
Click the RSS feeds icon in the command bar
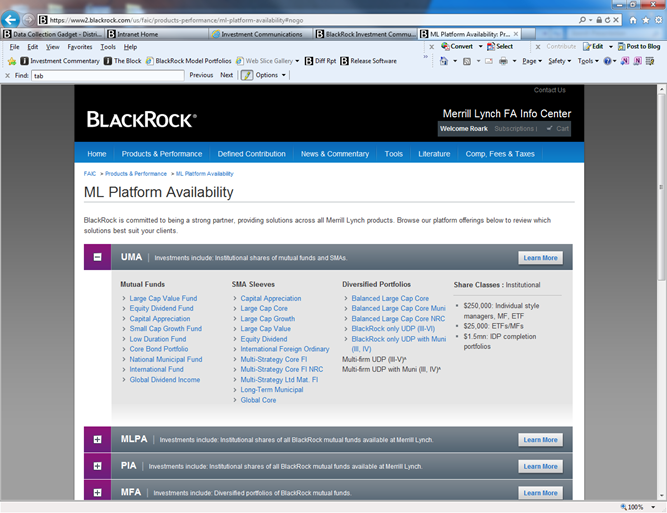click(x=467, y=61)
